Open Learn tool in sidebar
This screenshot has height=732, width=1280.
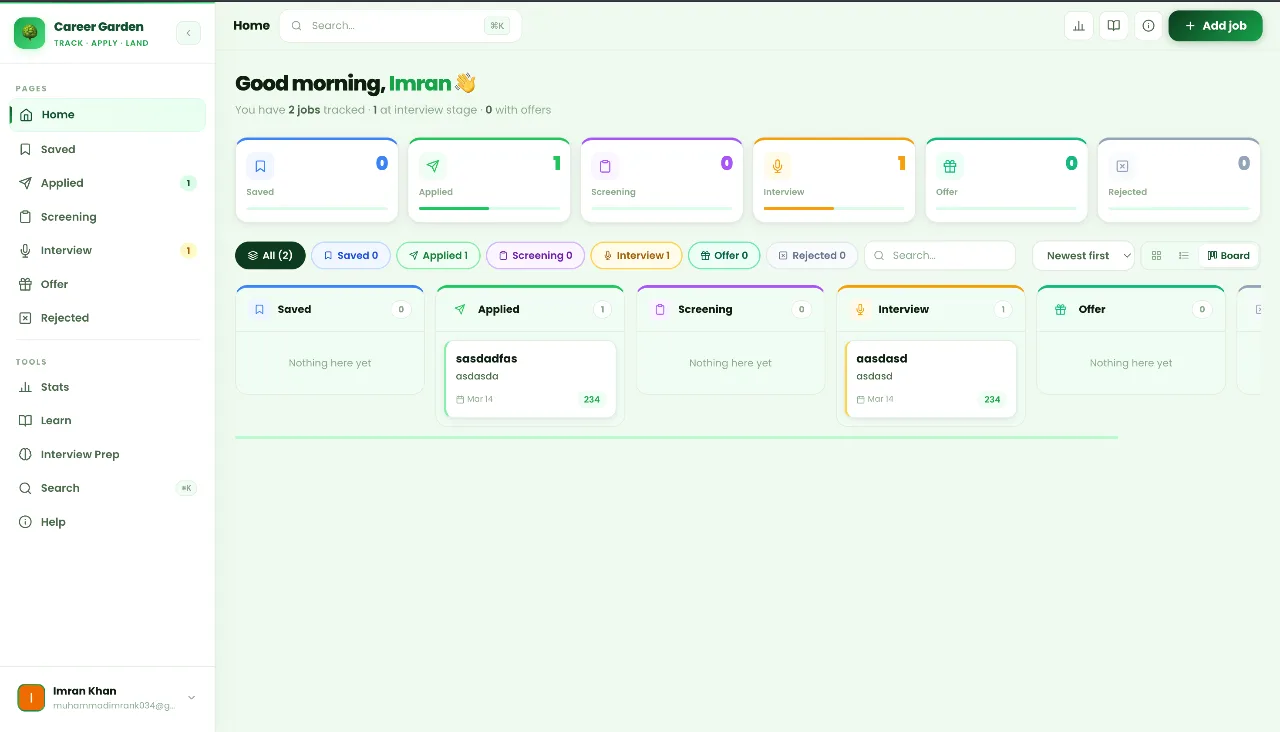(108, 421)
